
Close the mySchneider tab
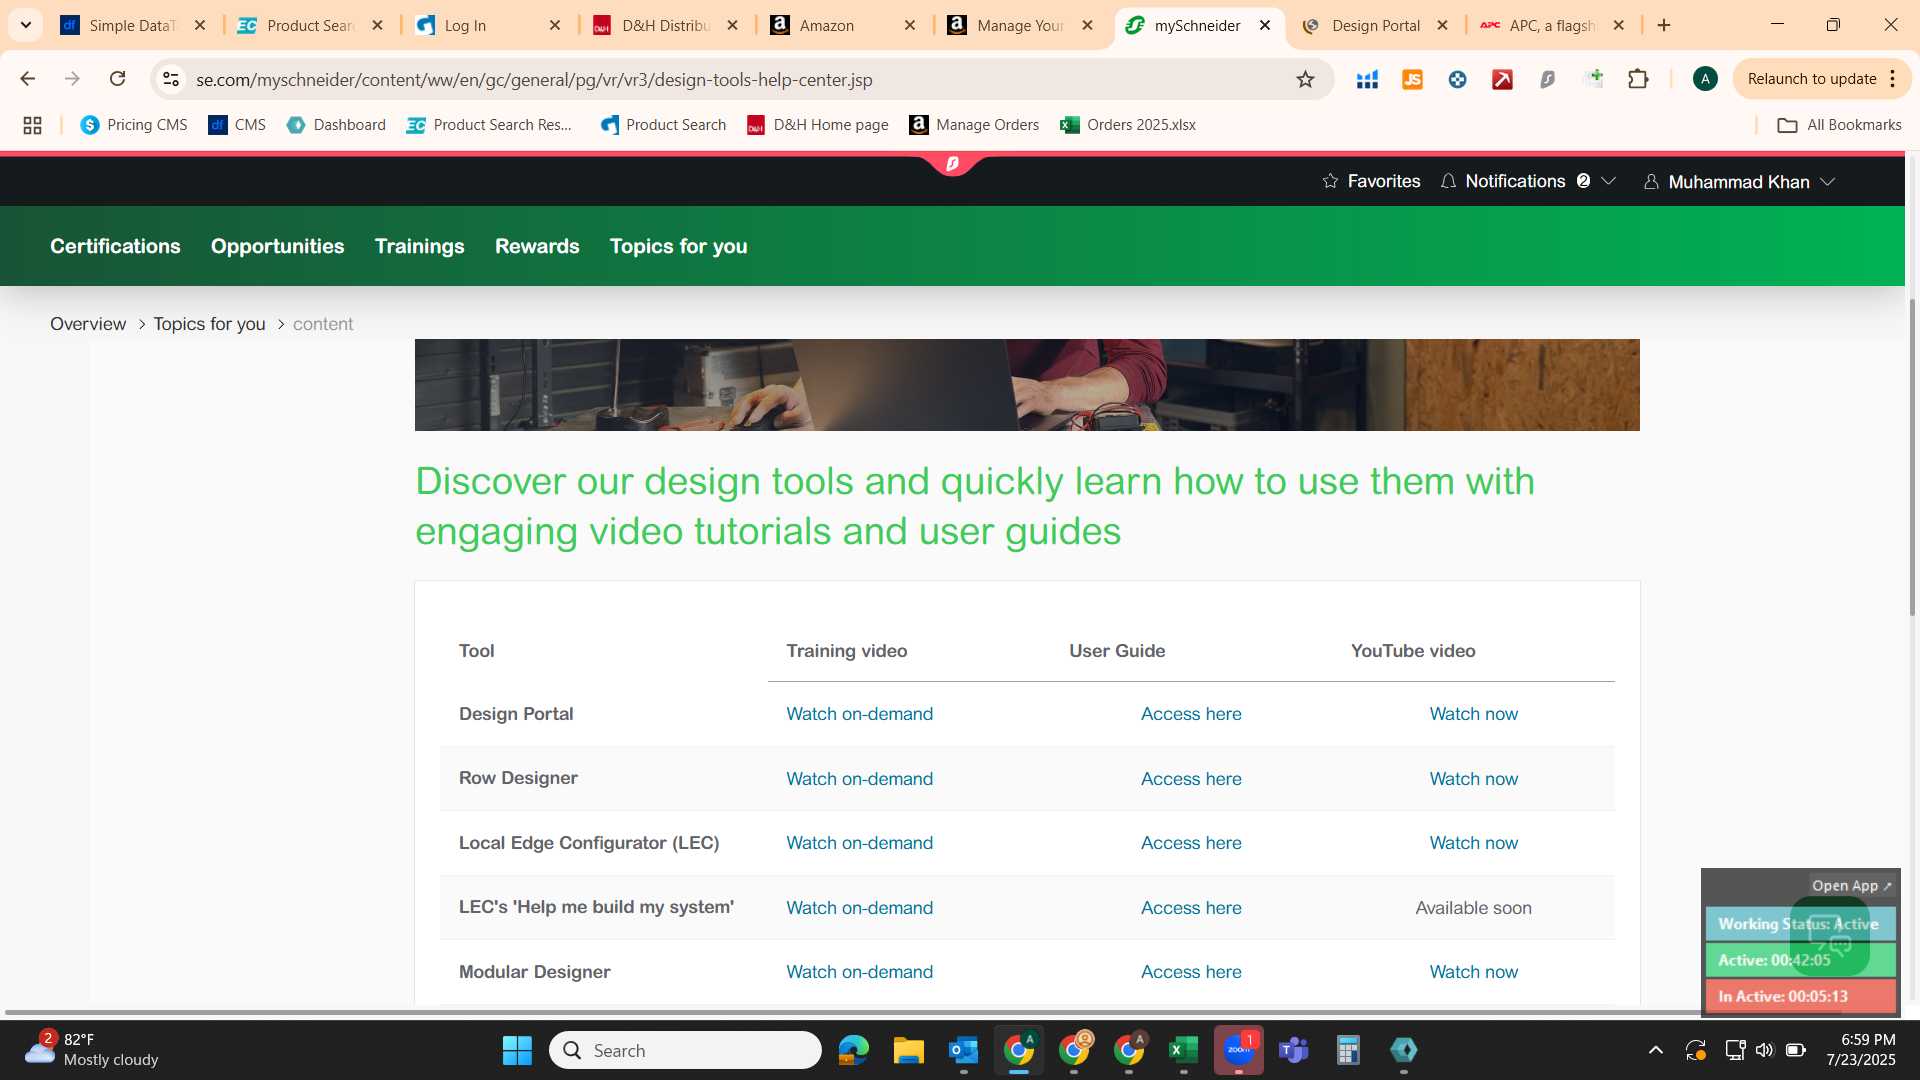(1265, 25)
